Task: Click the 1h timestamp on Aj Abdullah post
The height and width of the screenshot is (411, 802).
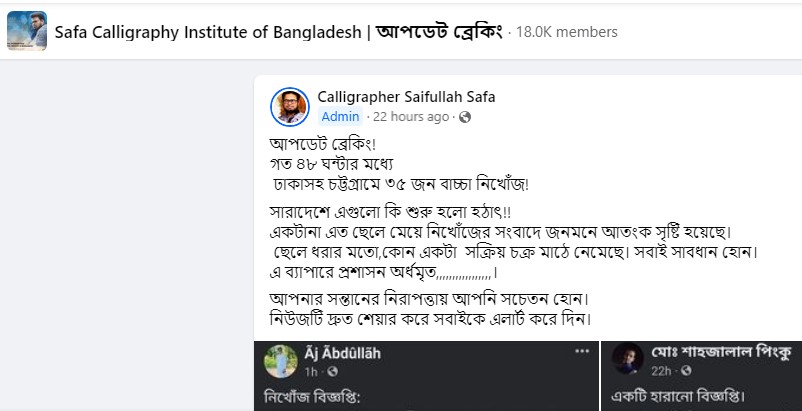Action: (311, 371)
